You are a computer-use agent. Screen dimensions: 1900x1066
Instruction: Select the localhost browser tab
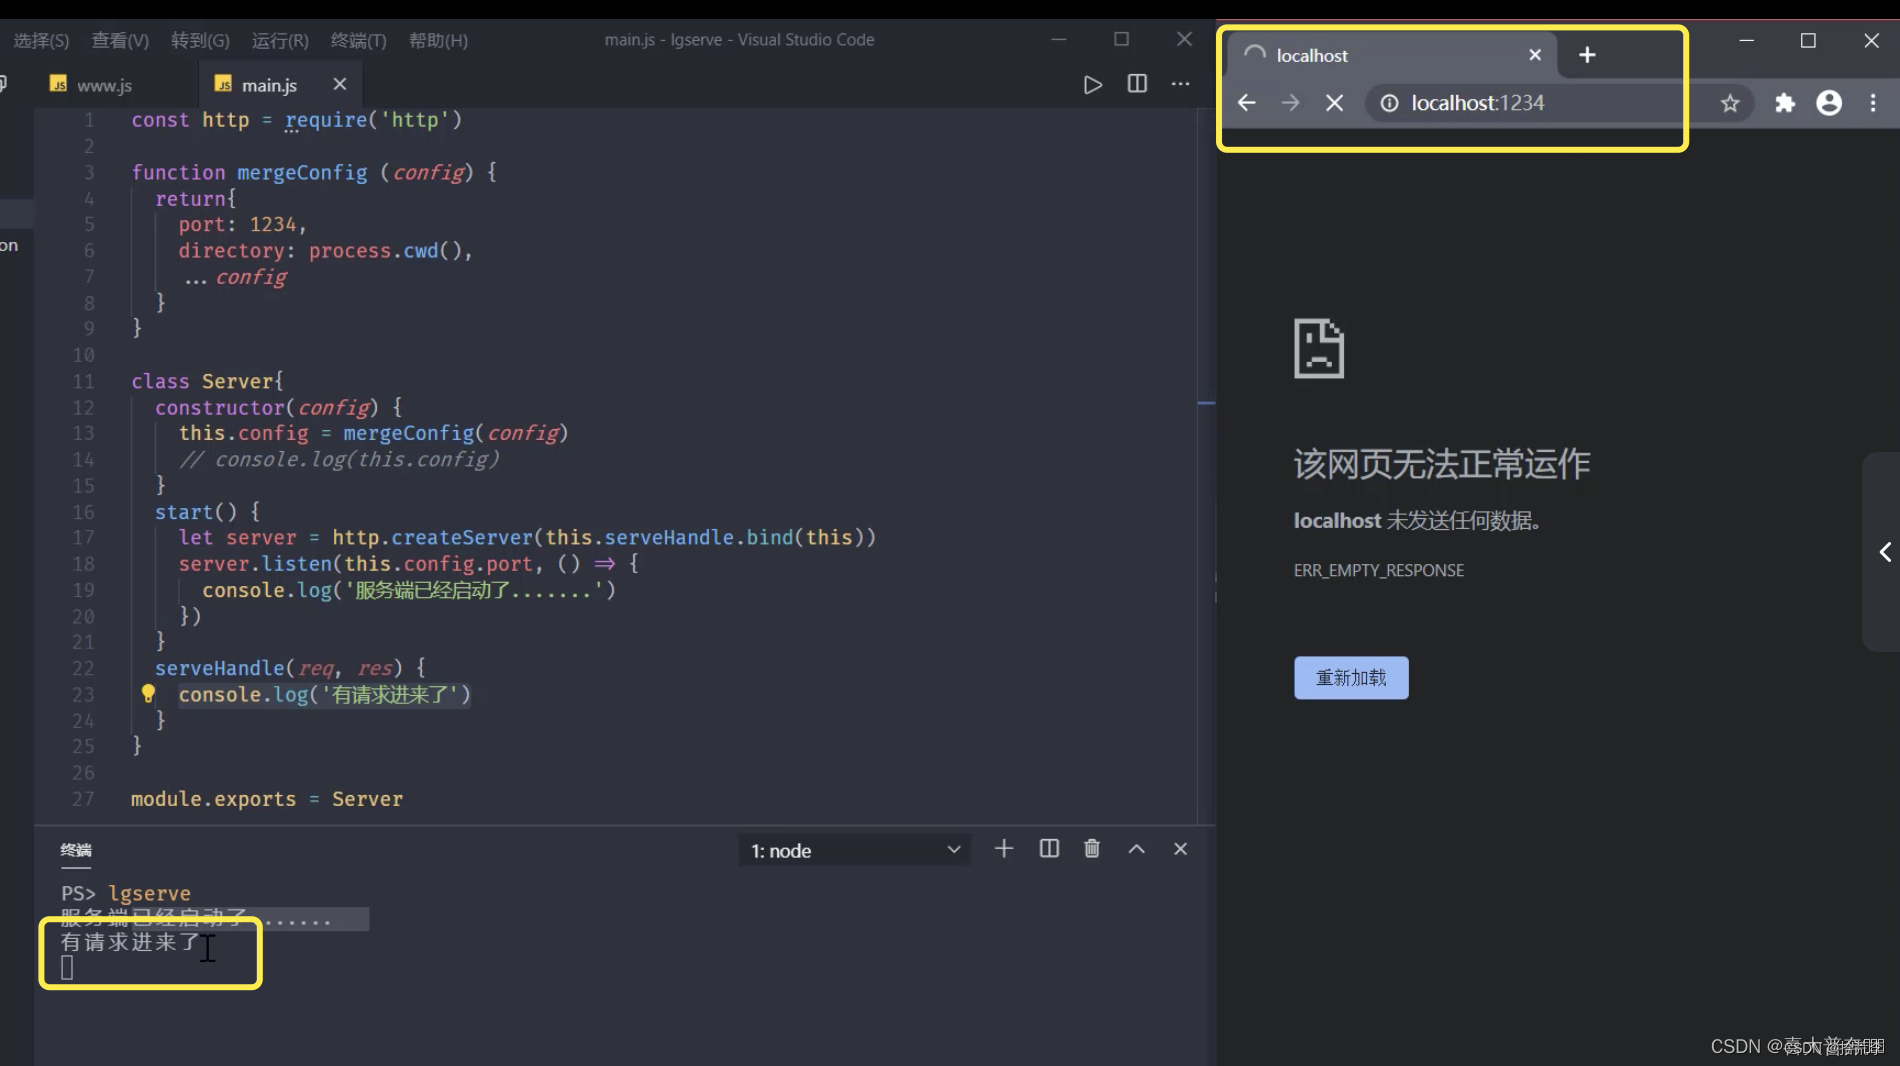(x=1390, y=55)
